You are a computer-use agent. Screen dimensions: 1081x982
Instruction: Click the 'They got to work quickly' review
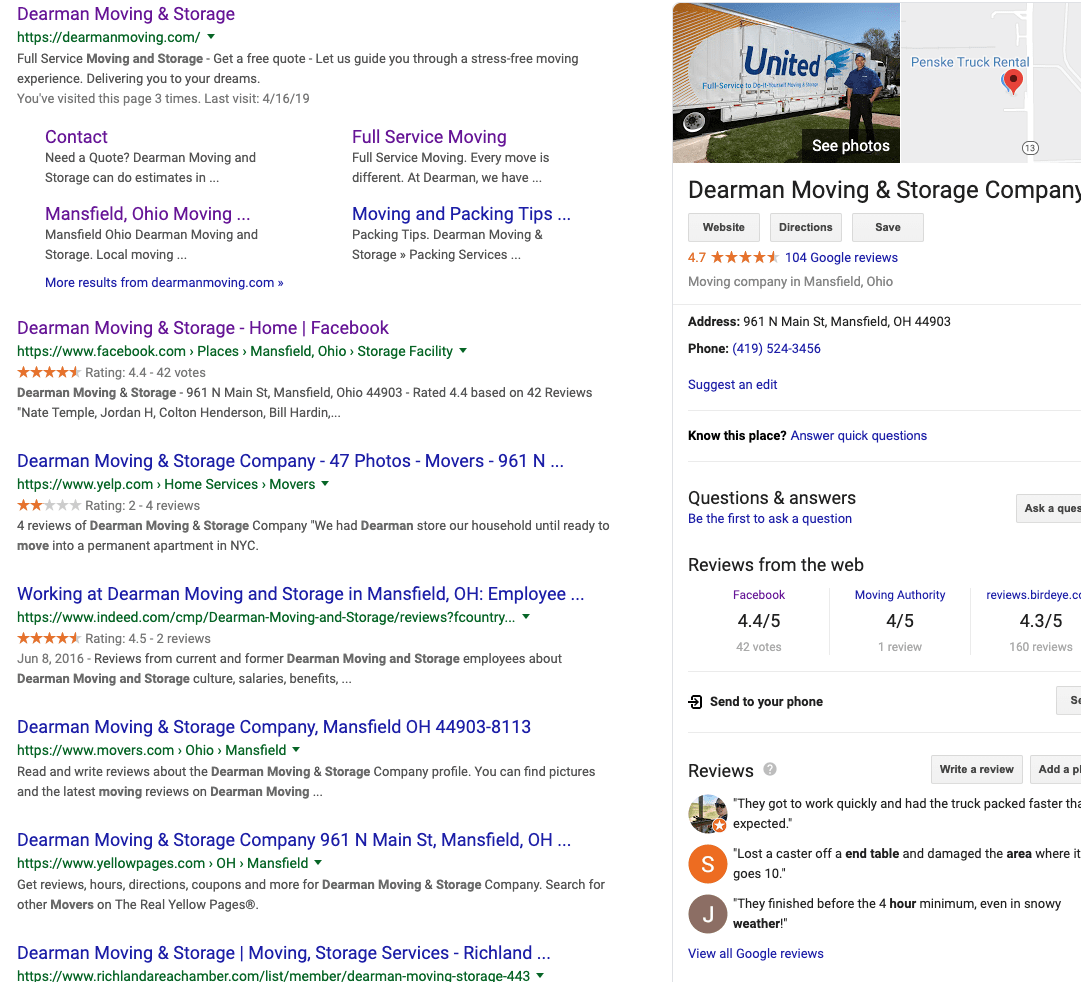(907, 814)
